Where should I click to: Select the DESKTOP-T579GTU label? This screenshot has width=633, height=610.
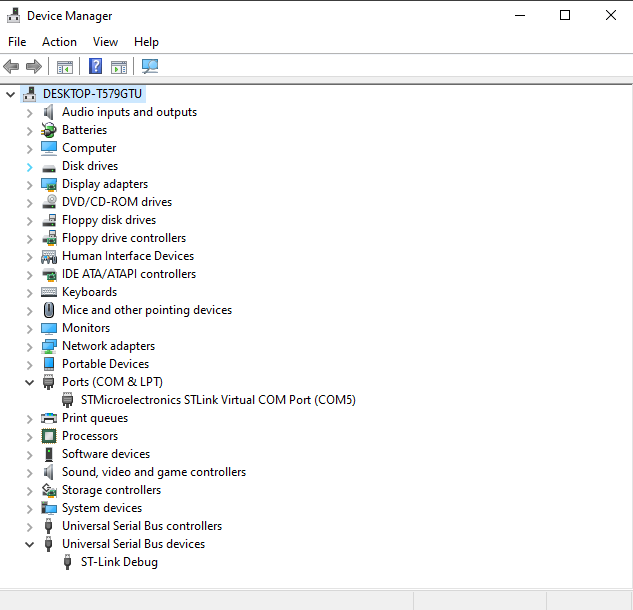click(92, 94)
